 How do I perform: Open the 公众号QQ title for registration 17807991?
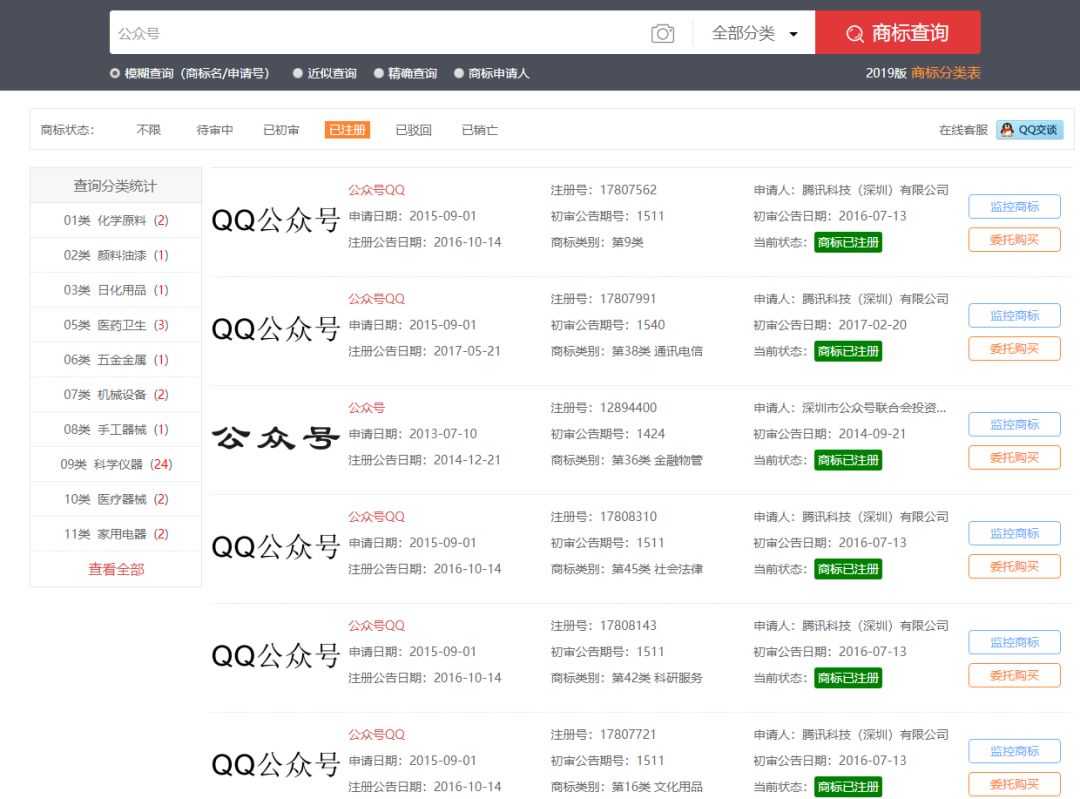376,299
